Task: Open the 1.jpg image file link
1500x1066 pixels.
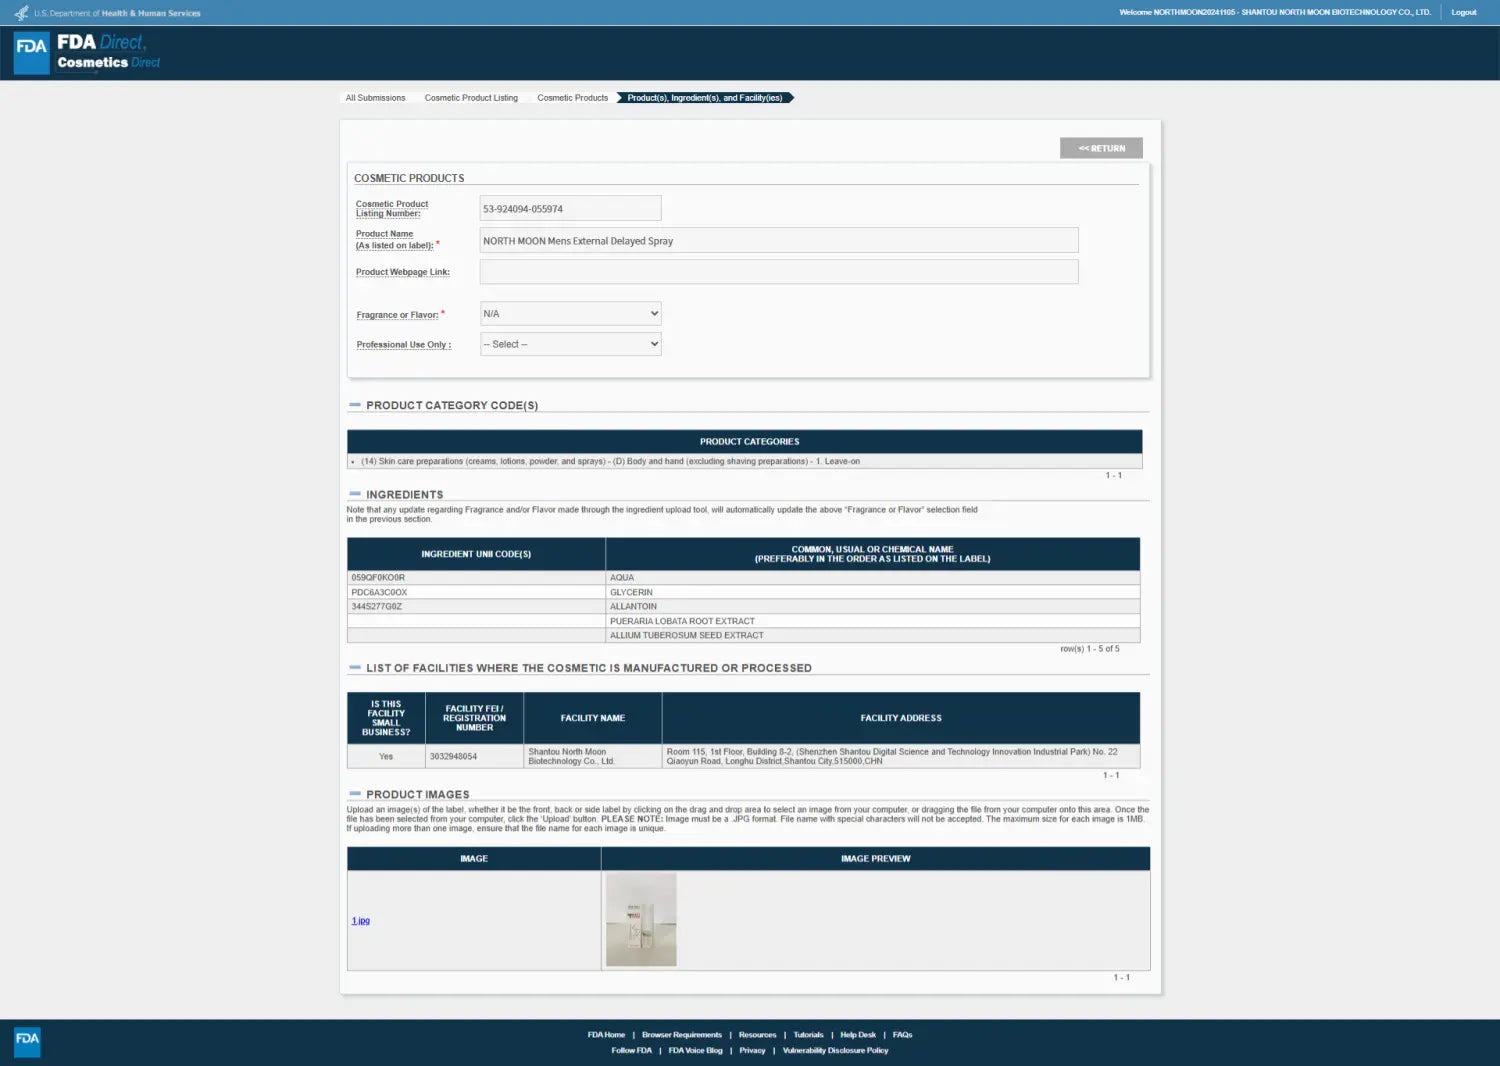Action: [x=361, y=921]
